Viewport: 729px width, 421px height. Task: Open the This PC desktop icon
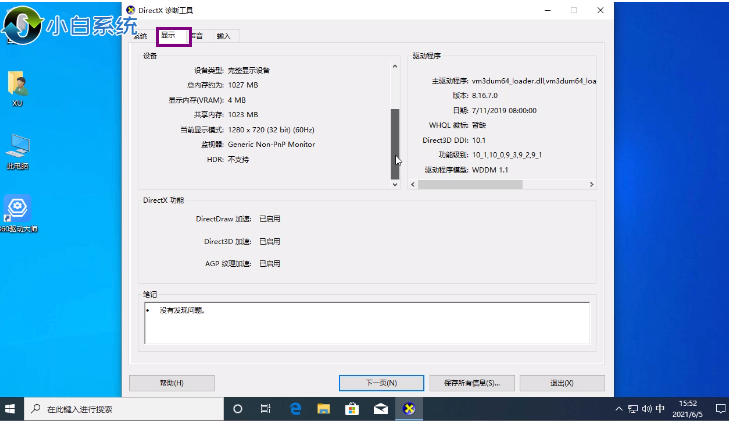coord(17,148)
